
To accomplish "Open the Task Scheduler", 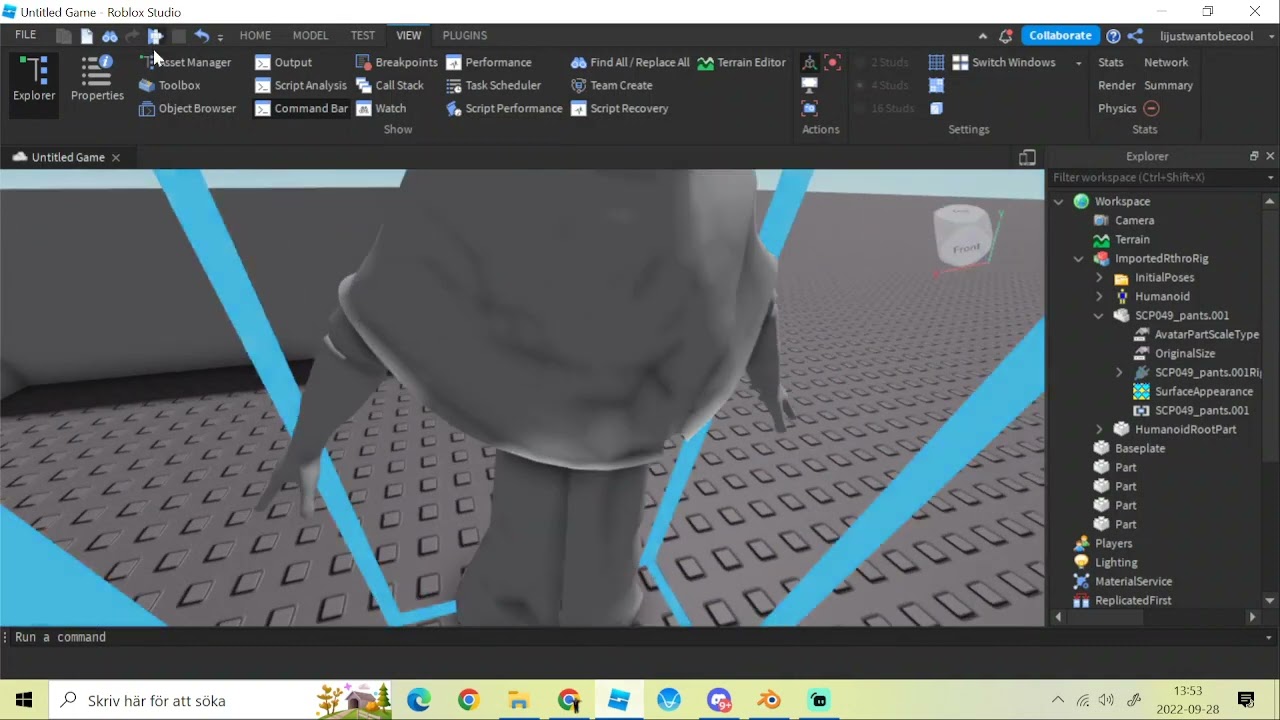I will pos(493,85).
